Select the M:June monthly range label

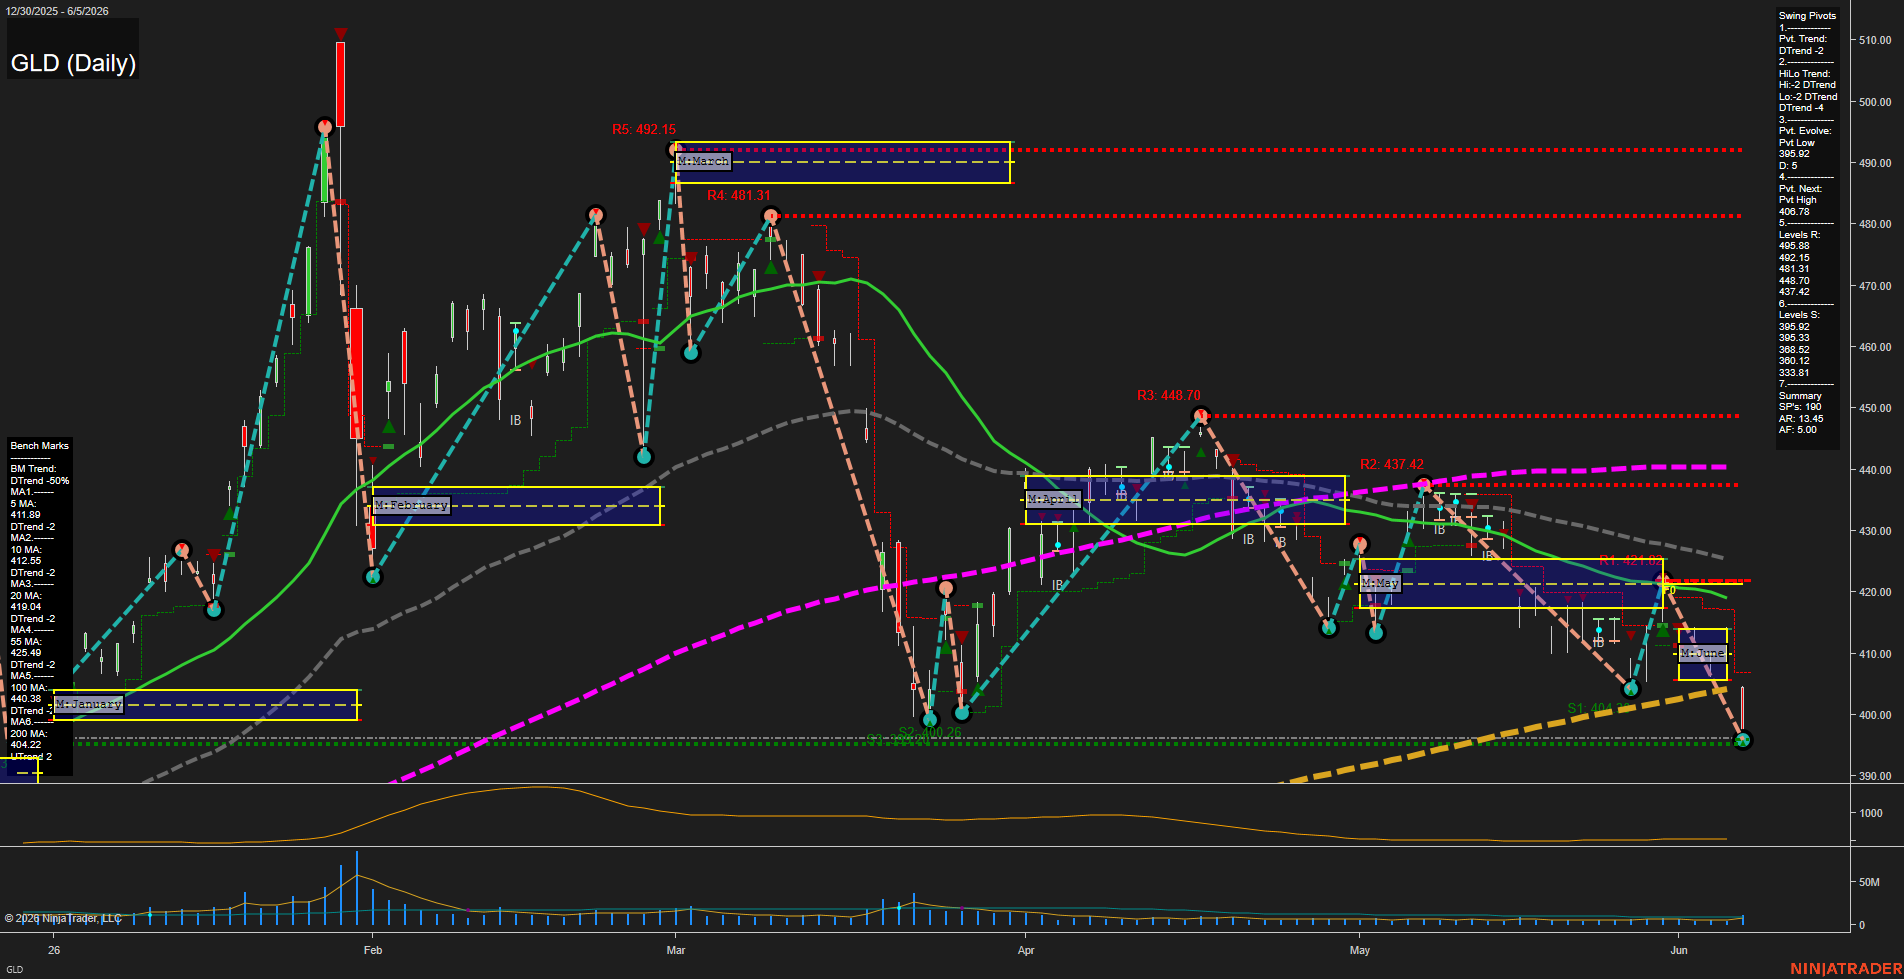tap(1702, 653)
